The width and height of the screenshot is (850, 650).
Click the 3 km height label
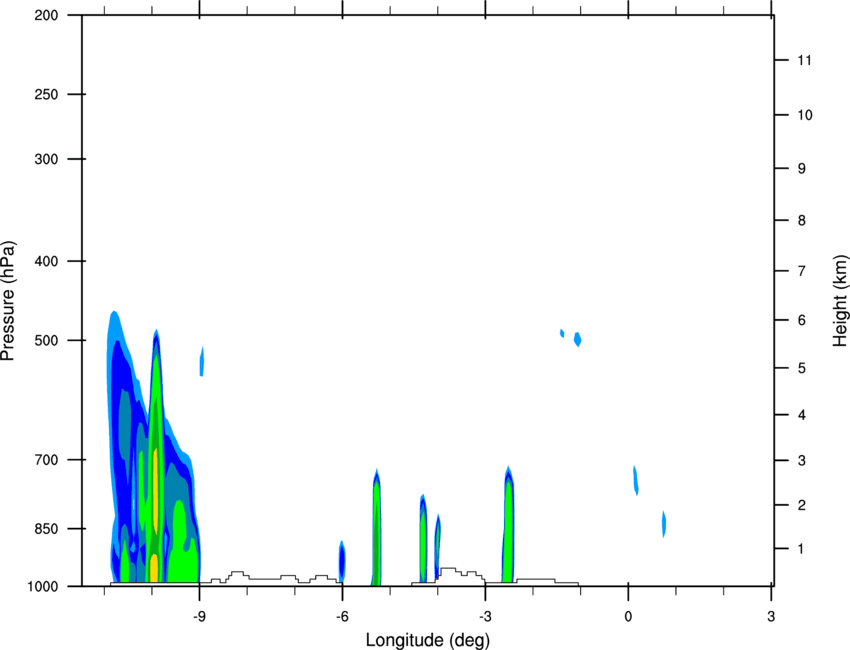[x=802, y=461]
